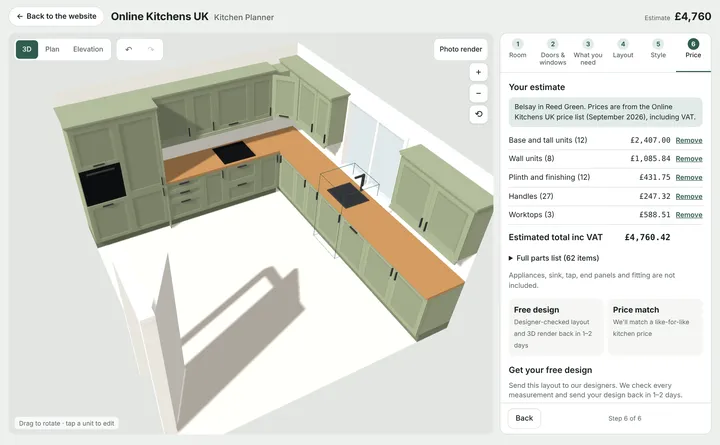Click the Plinth and finishing (12) label

point(549,177)
